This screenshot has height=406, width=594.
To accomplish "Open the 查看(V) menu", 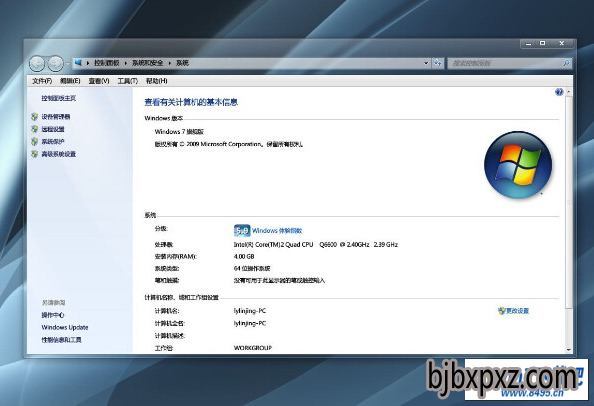I will tap(99, 81).
